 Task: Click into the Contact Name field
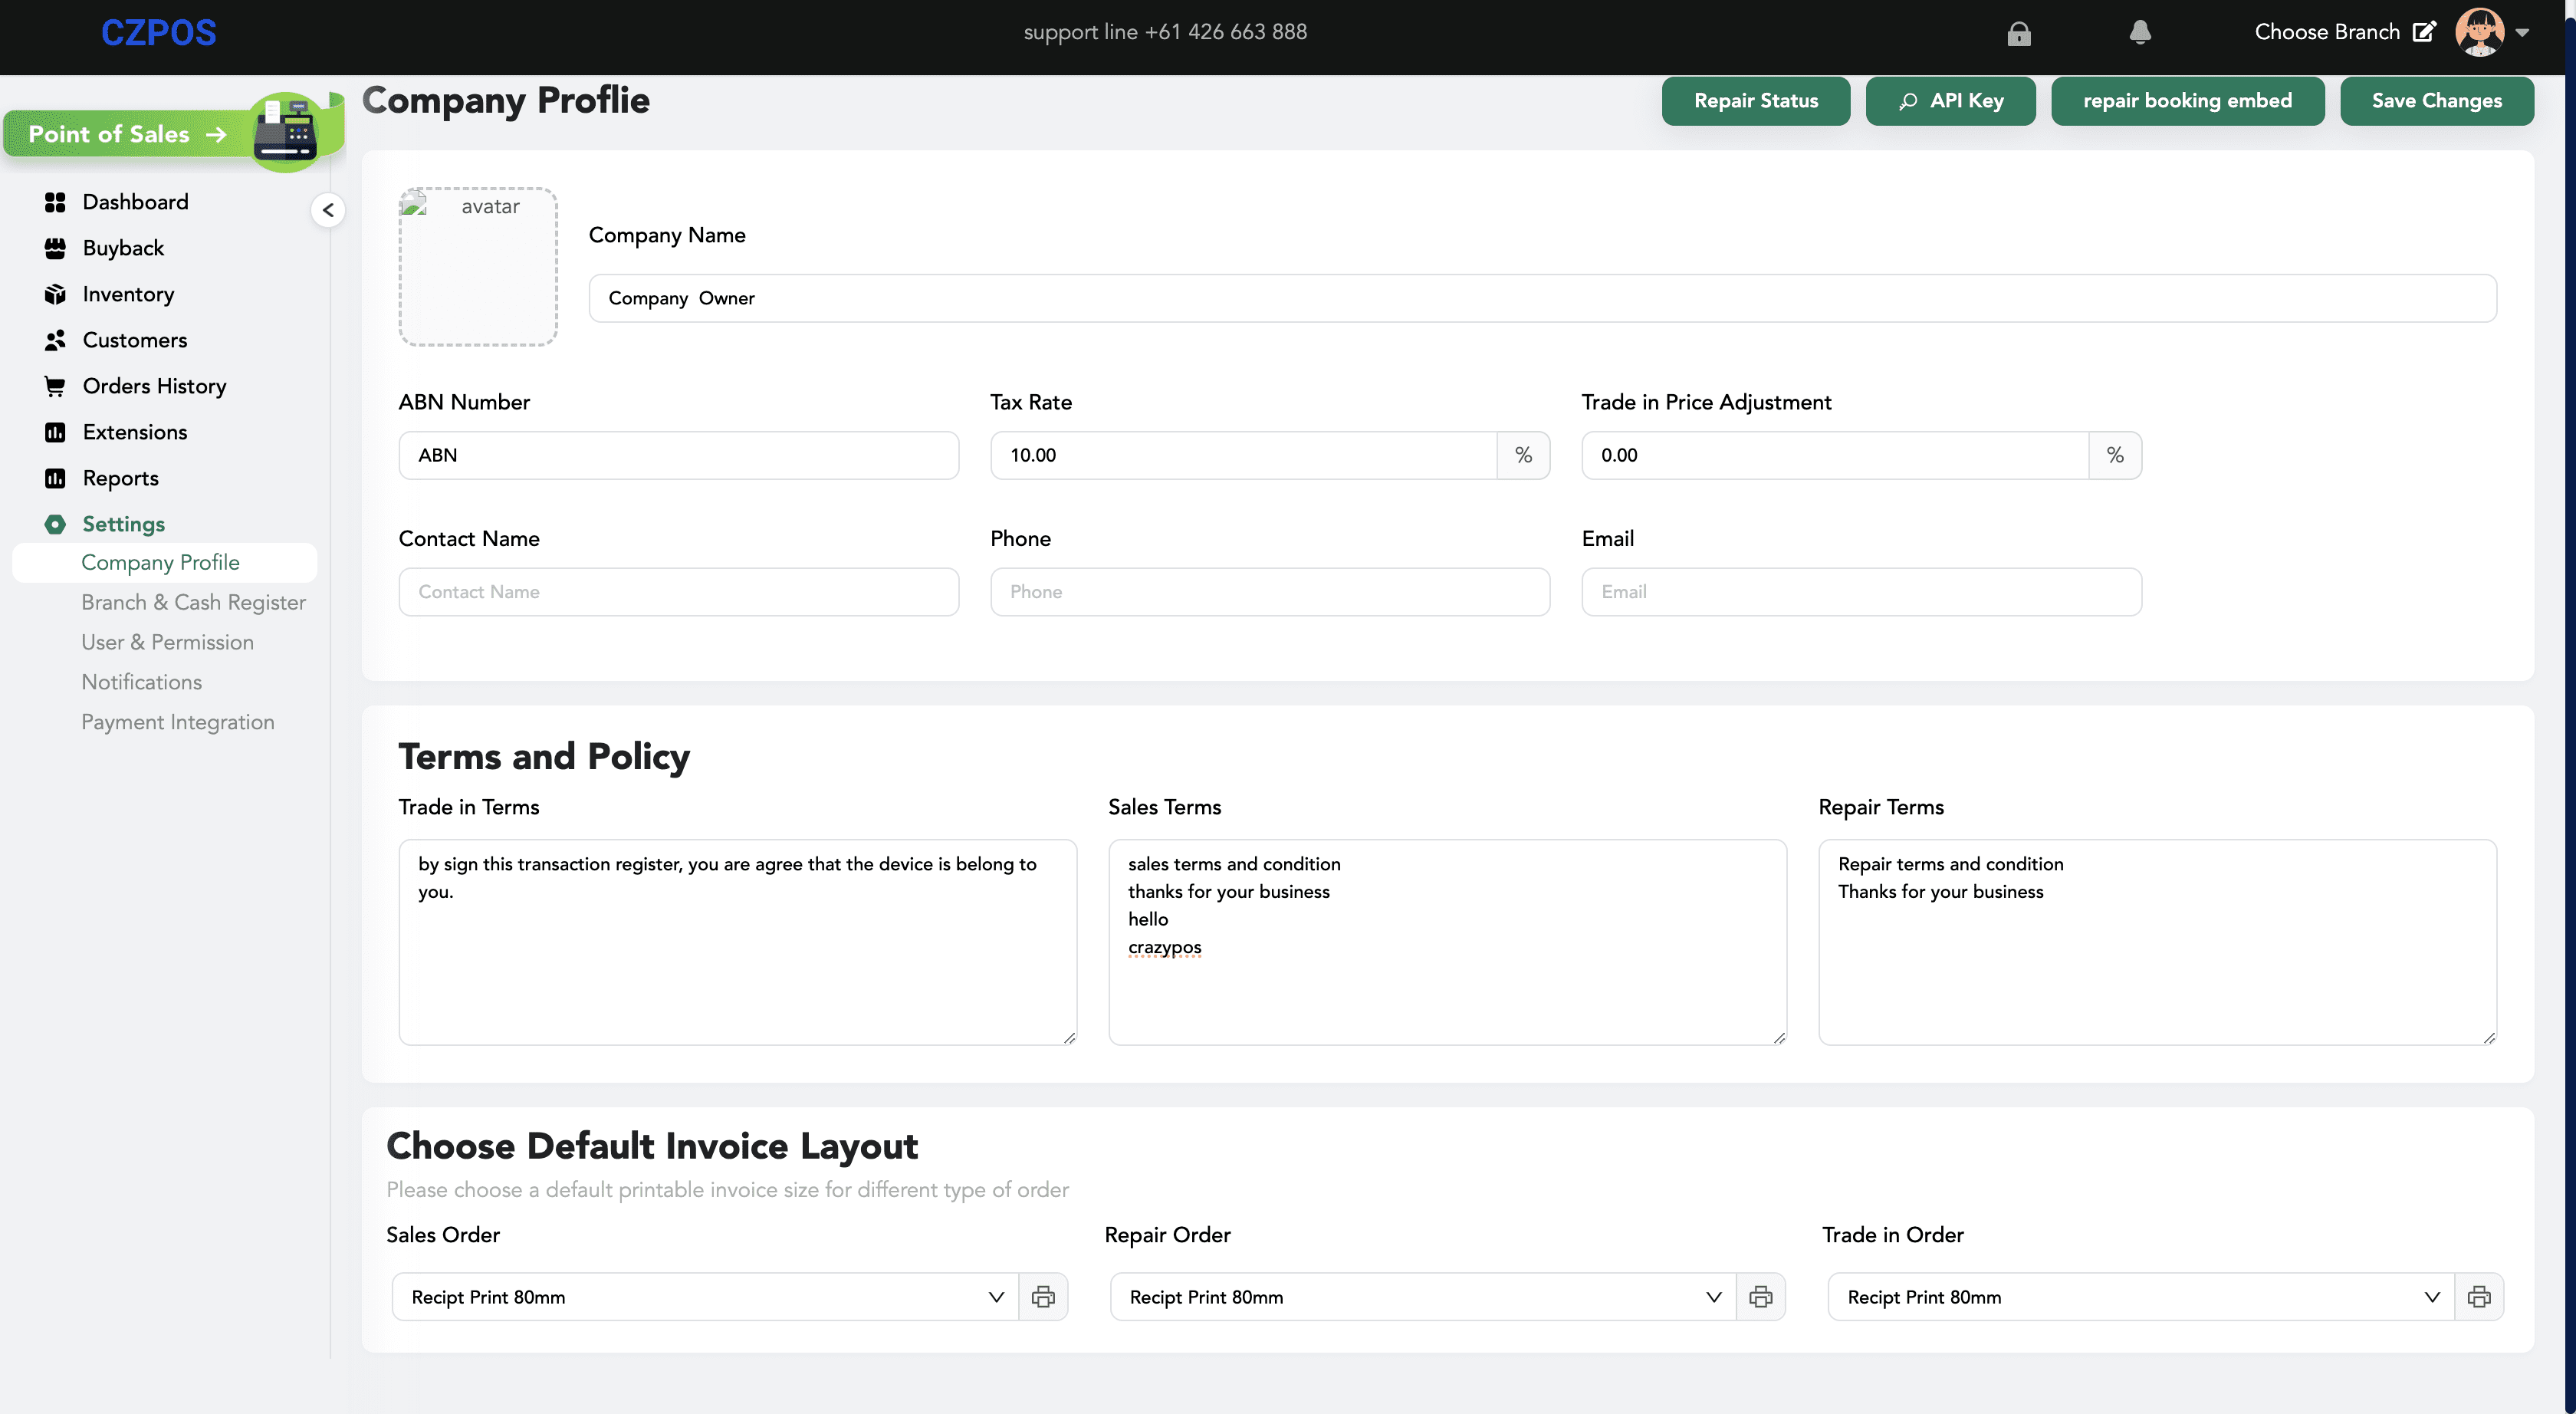coord(678,592)
